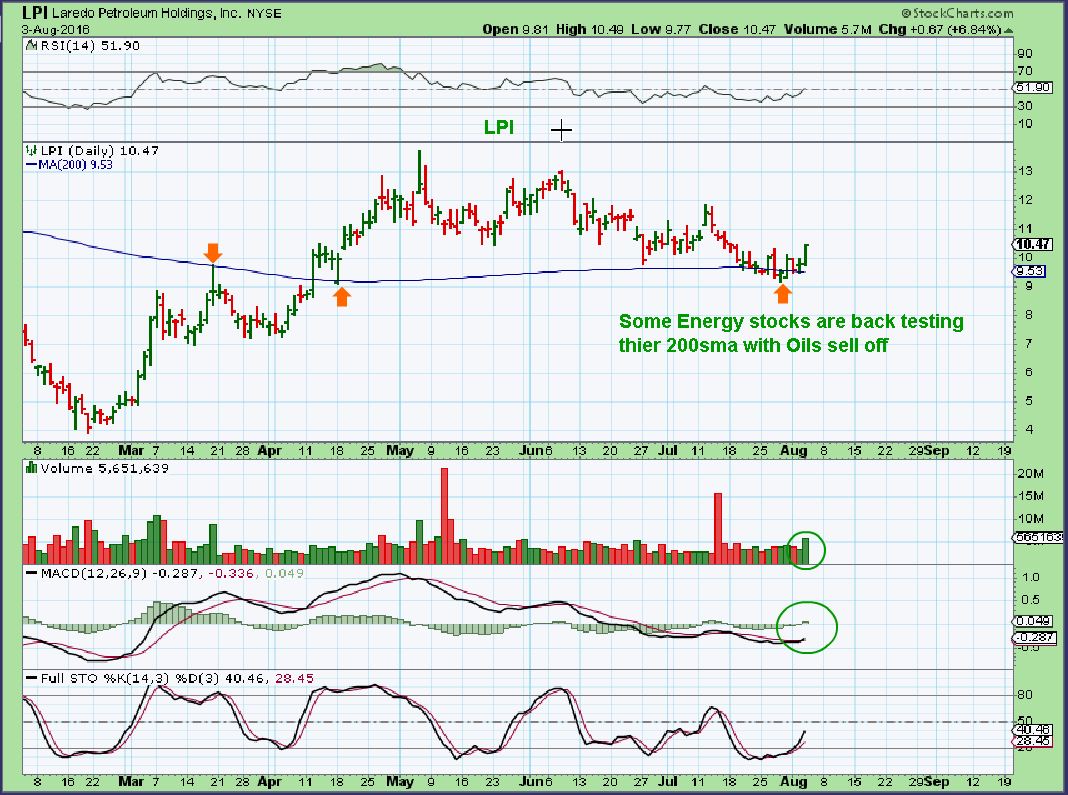
Task: Click the Volume 5,651,639 panel label
Action: pos(104,468)
